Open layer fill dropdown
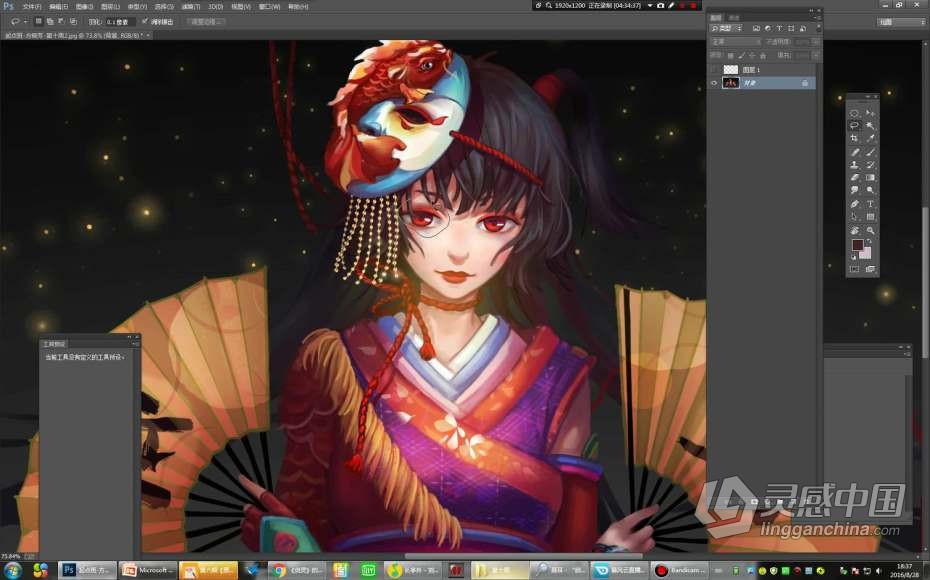The width and height of the screenshot is (930, 580). point(814,56)
